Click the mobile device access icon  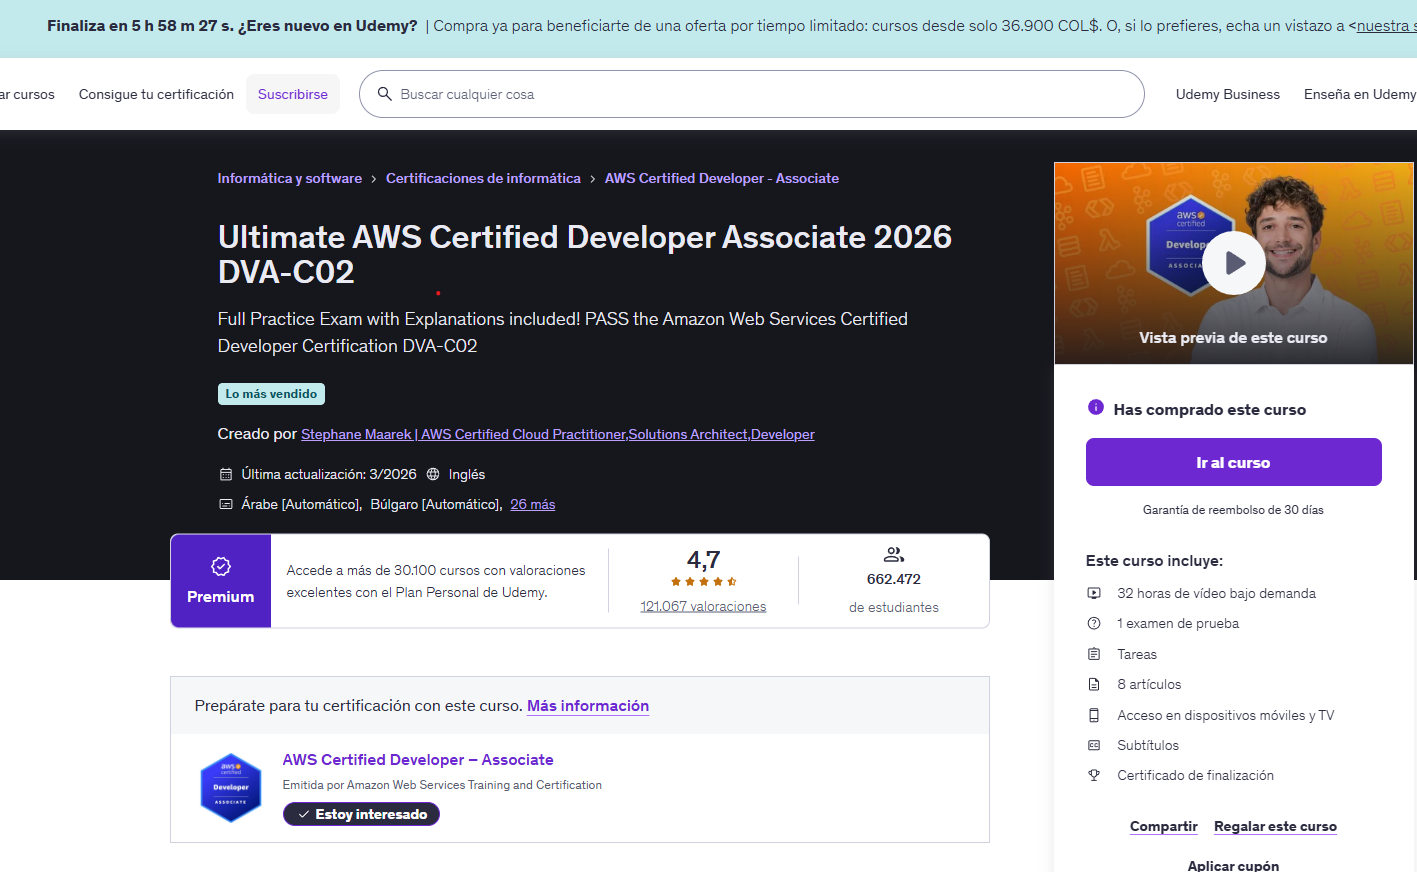[1094, 715]
